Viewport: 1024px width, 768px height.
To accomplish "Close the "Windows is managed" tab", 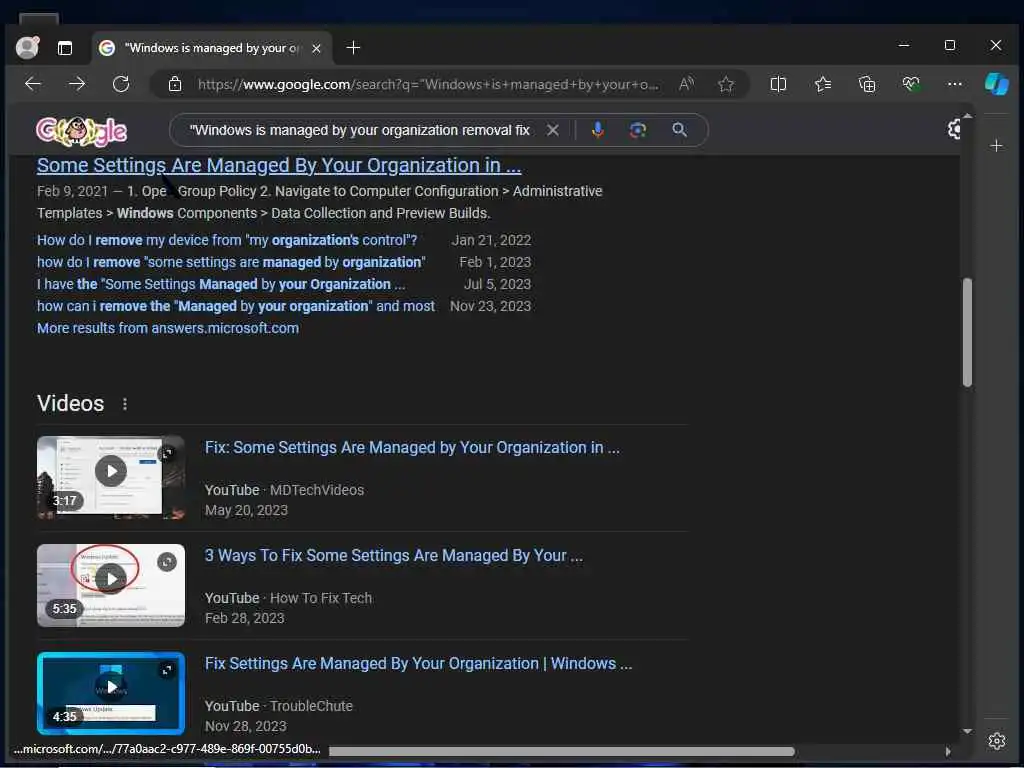I will pyautogui.click(x=316, y=48).
